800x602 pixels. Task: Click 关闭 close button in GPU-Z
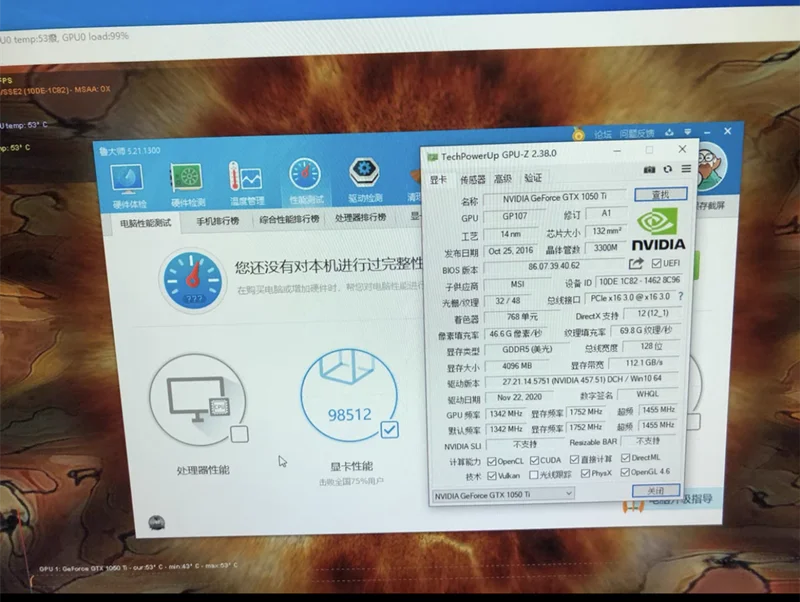[x=656, y=490]
